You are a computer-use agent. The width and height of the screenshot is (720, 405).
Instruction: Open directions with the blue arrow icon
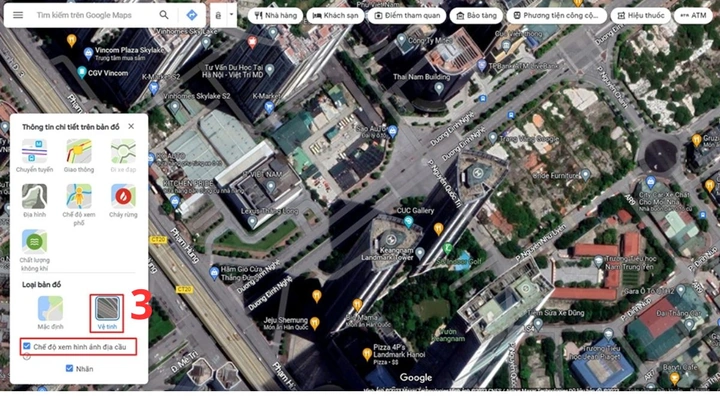coord(191,15)
